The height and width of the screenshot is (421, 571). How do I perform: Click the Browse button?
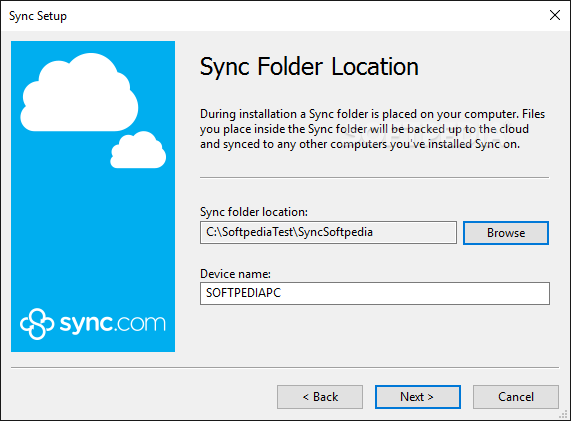click(x=506, y=233)
